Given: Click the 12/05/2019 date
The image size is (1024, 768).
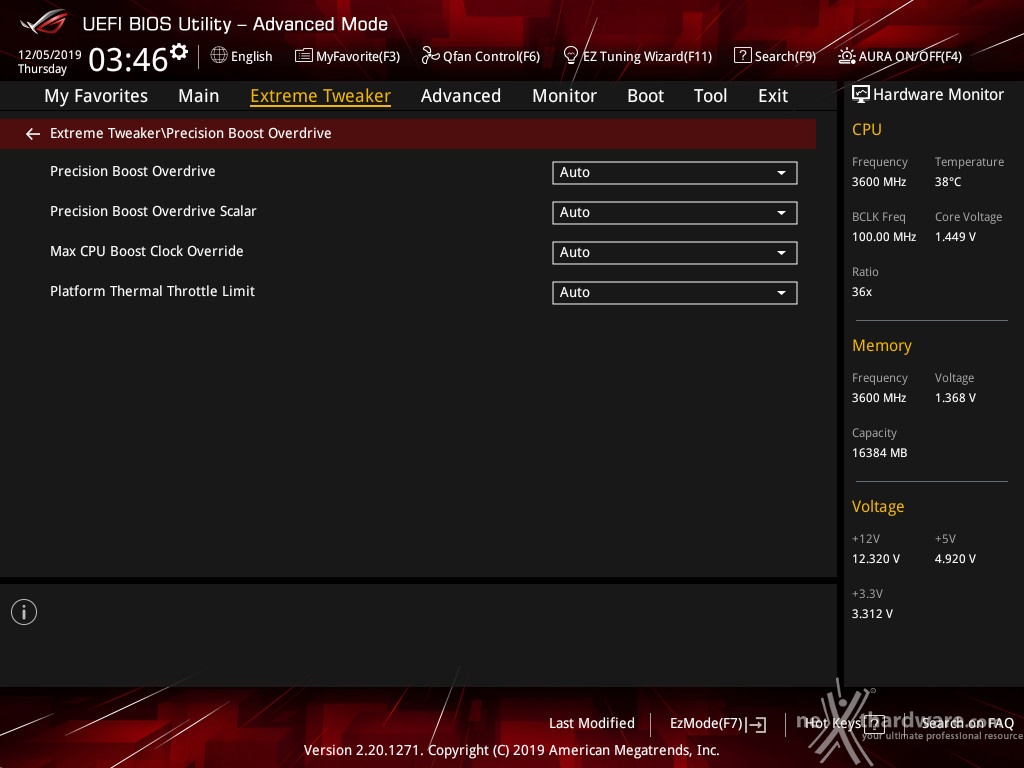Looking at the screenshot, I should [x=50, y=55].
